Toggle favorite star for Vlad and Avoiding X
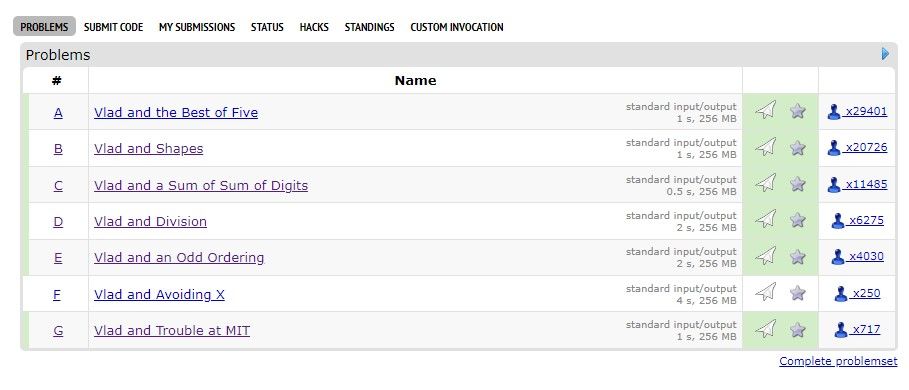 point(798,293)
